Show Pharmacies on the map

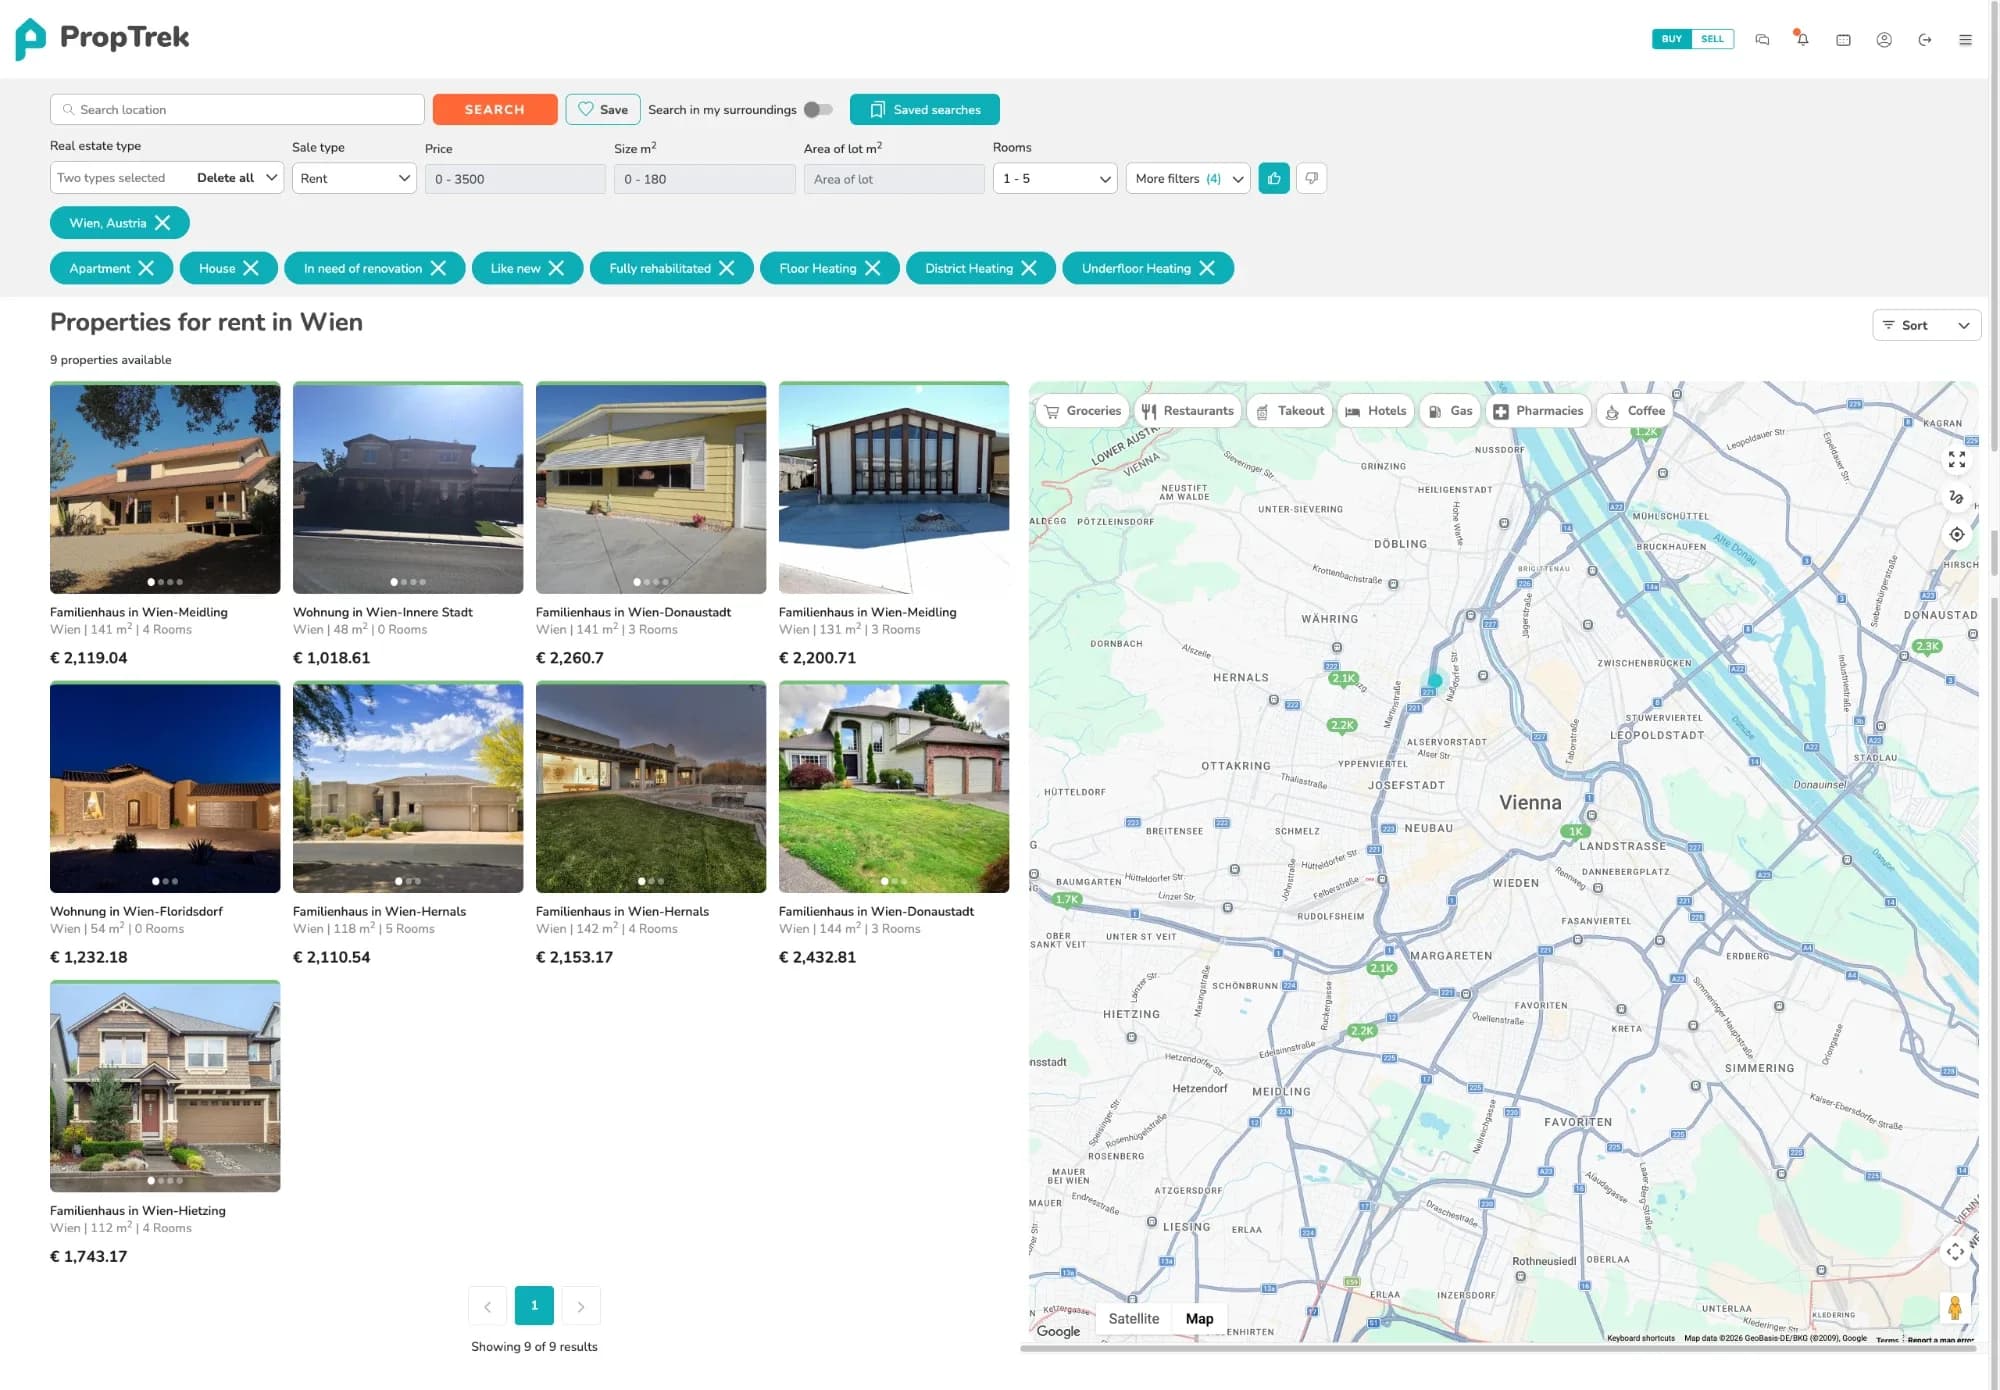coord(1538,411)
